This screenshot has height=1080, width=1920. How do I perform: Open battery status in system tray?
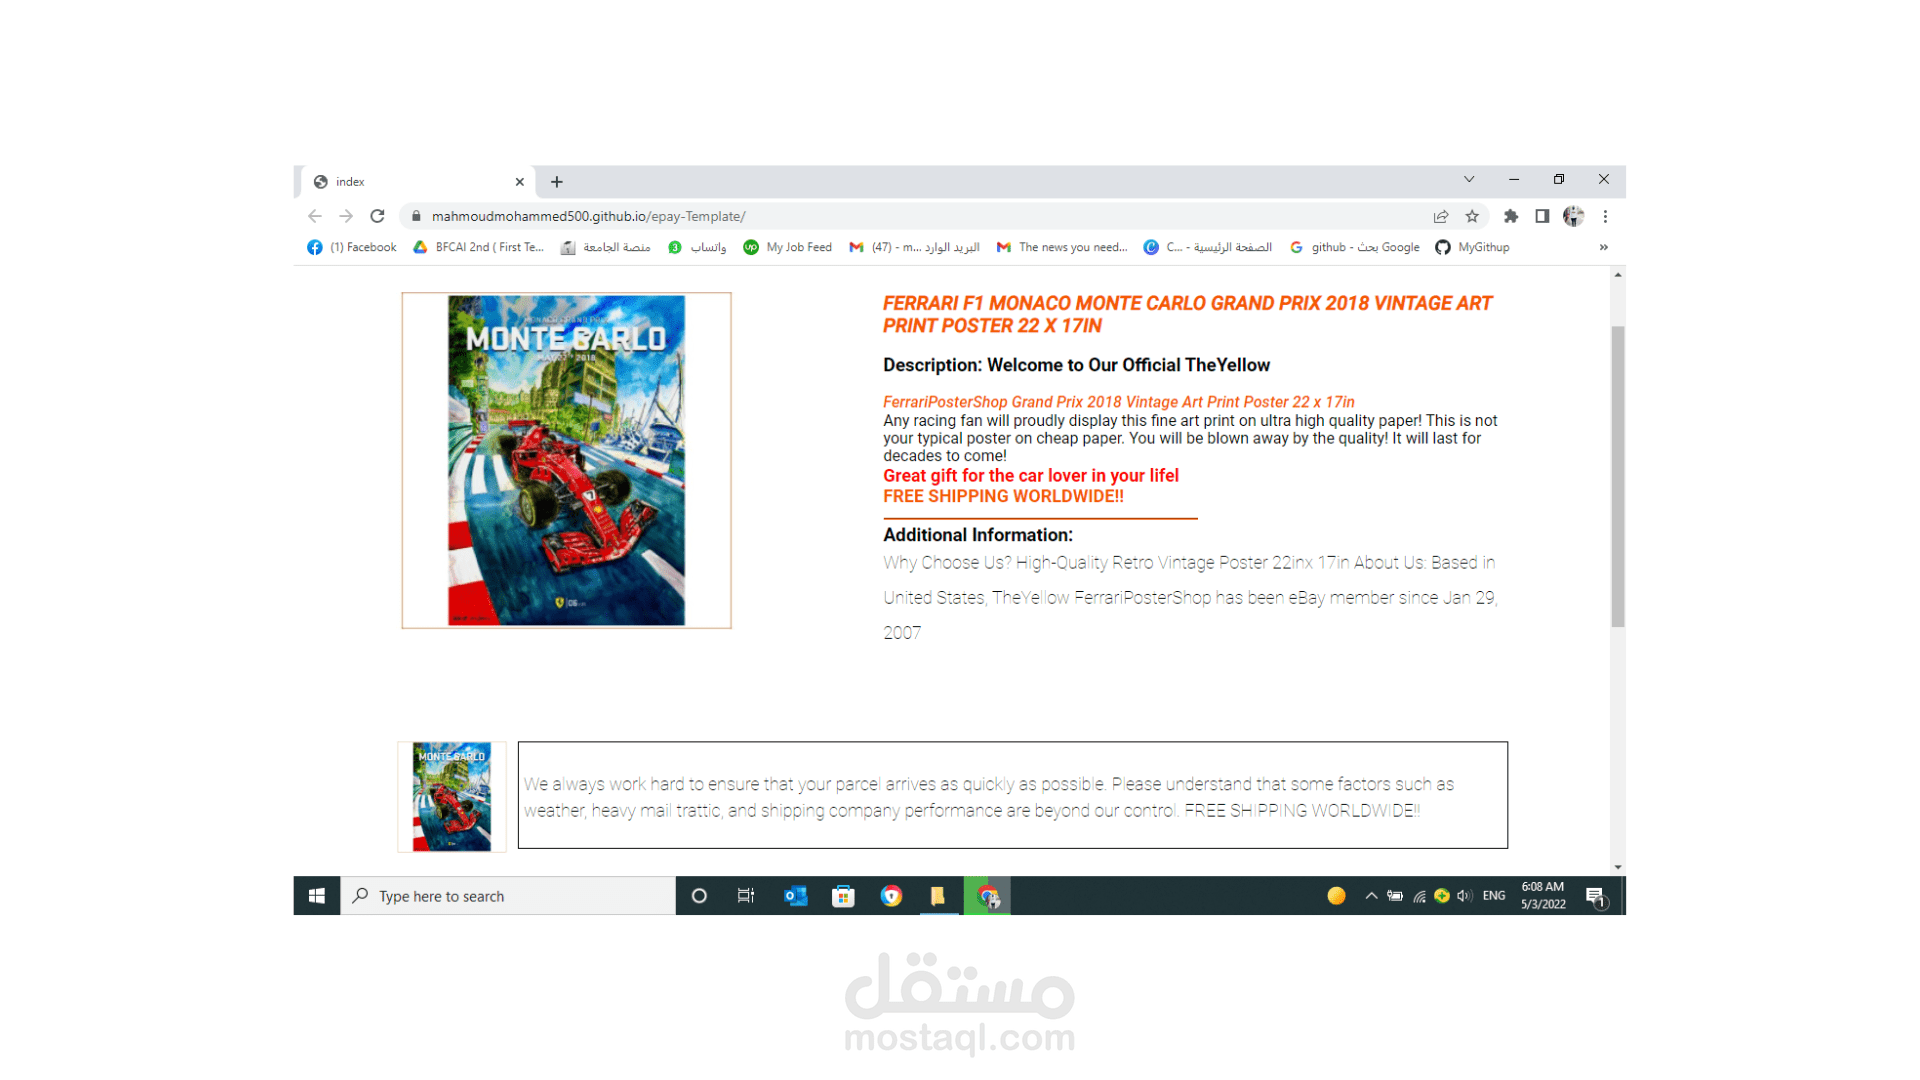click(x=1395, y=896)
